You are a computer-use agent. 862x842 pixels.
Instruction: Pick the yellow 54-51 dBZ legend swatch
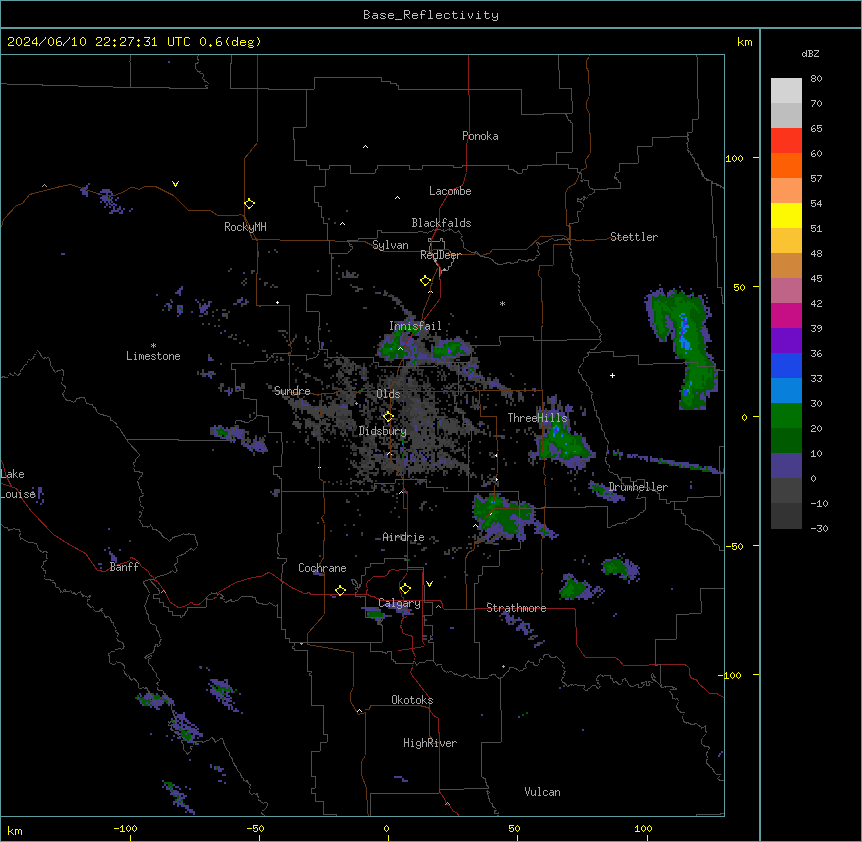point(786,215)
